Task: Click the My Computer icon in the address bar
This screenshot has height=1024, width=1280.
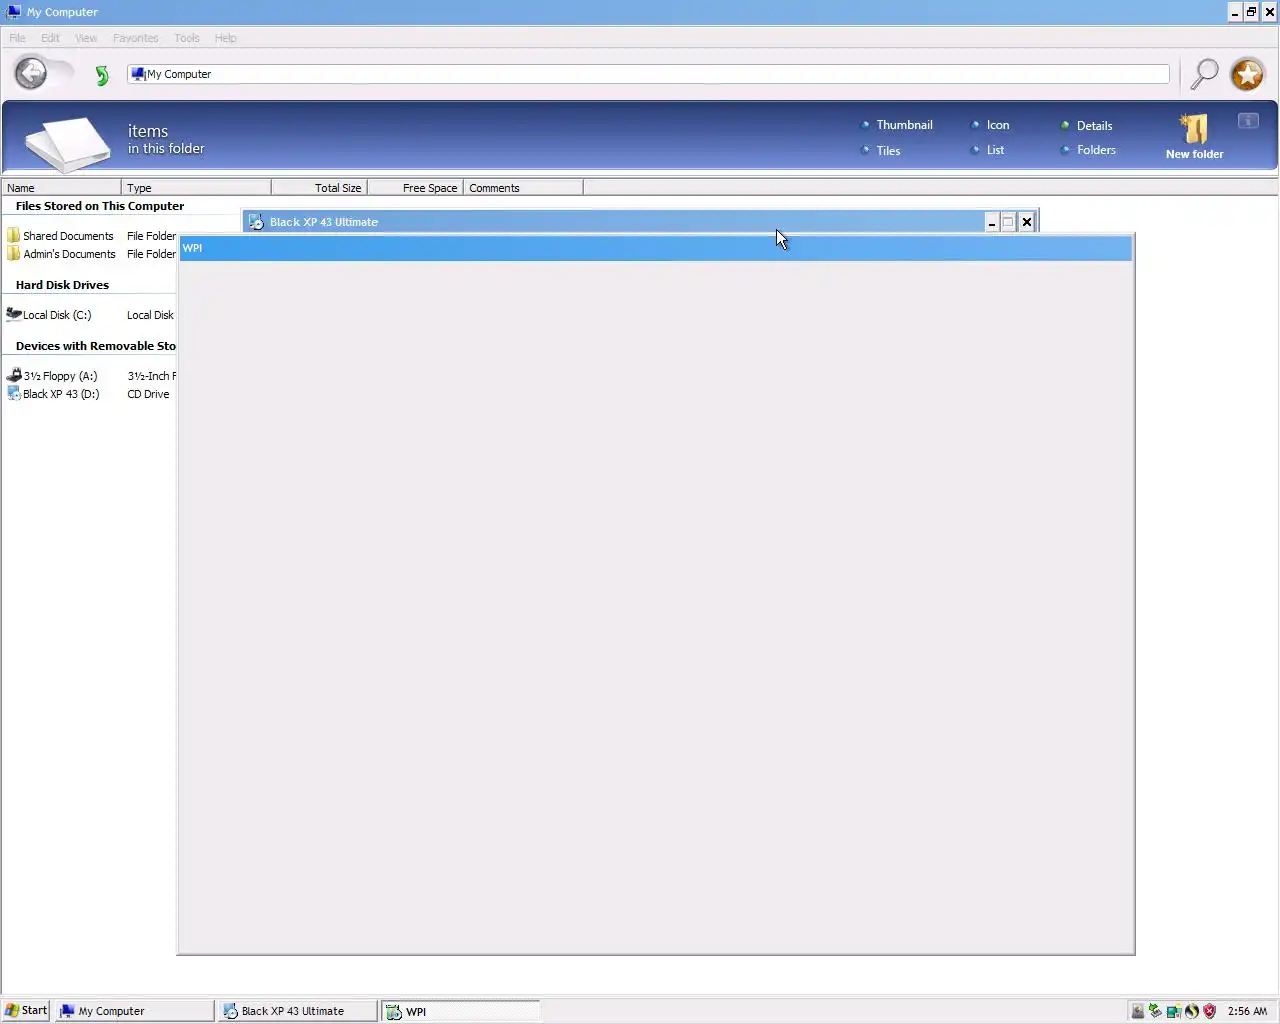Action: [138, 74]
